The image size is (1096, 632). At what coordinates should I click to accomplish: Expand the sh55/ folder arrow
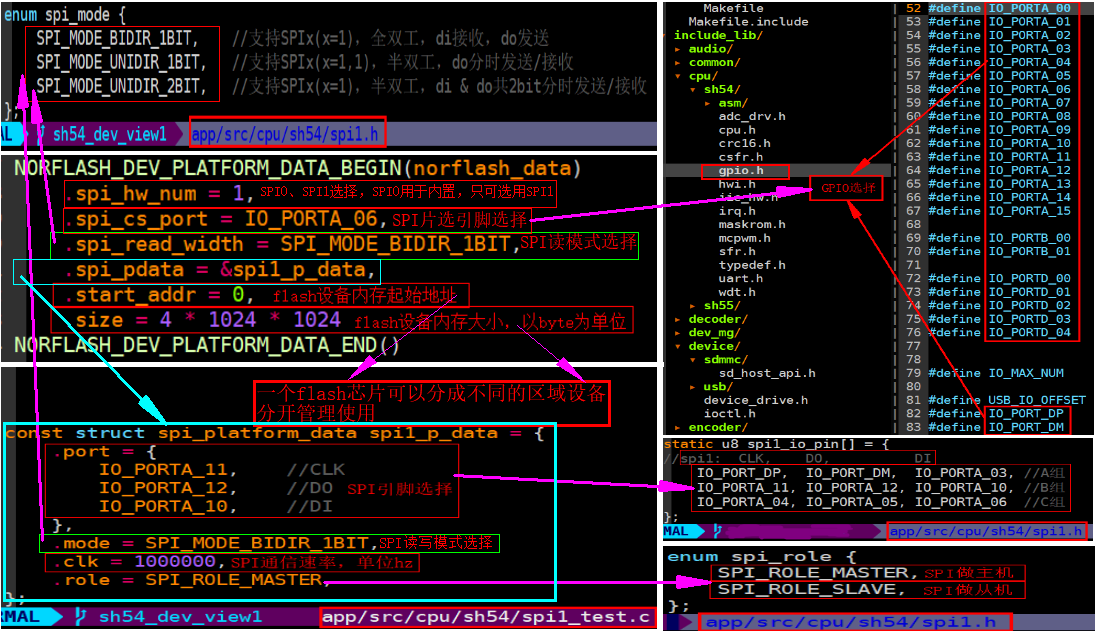pos(693,306)
